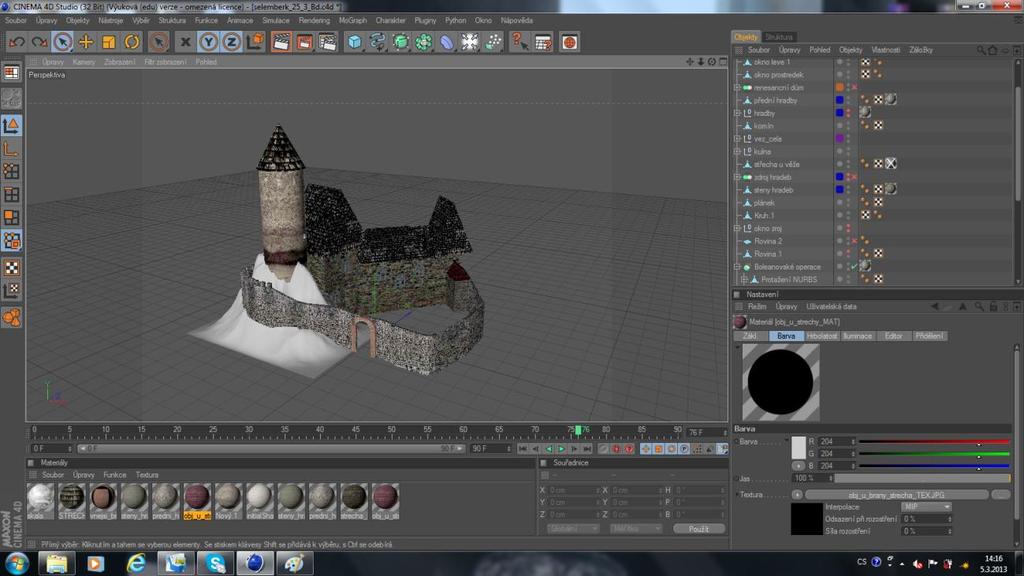Open Internet Explorer in the taskbar
The image size is (1024, 576).
[x=136, y=563]
